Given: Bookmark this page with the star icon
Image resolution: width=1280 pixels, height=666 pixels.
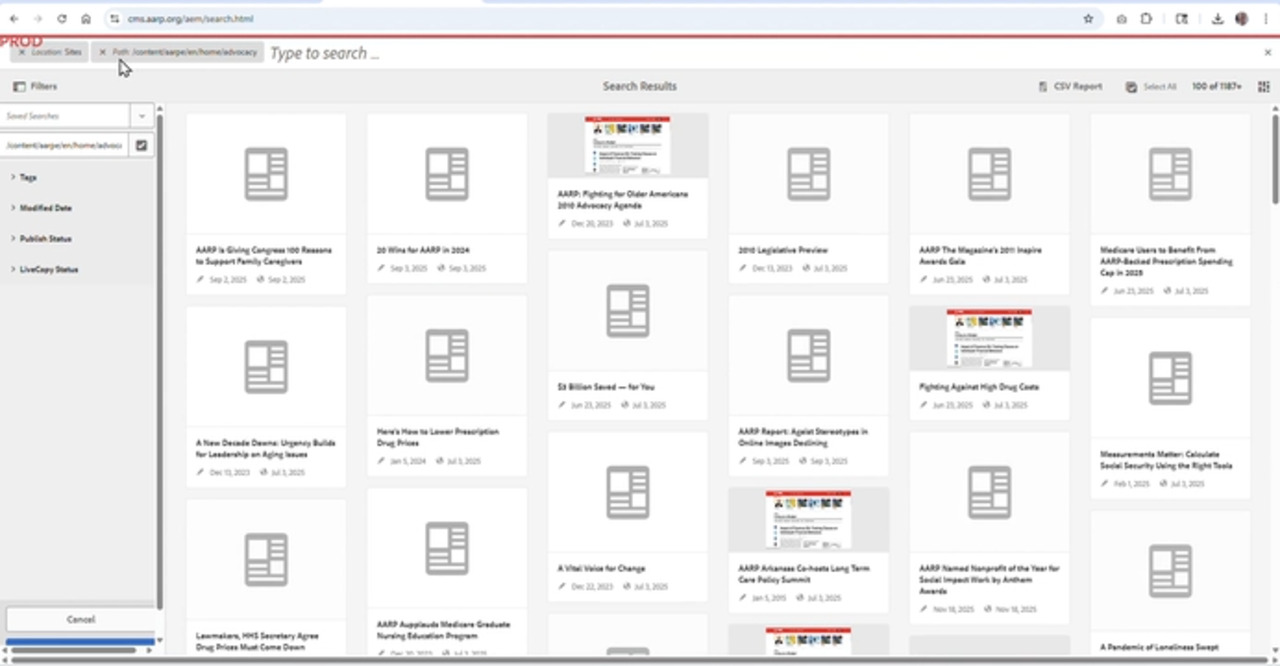Looking at the screenshot, I should tap(1088, 19).
